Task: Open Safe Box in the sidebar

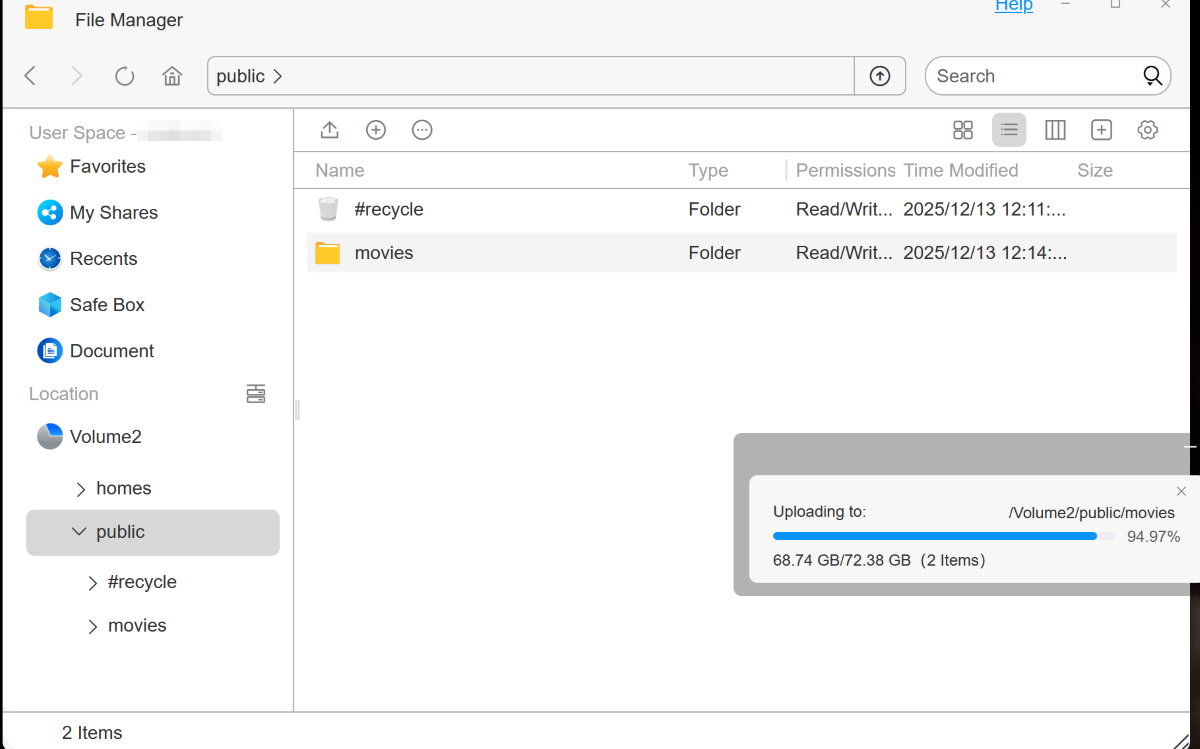Action: (x=107, y=305)
